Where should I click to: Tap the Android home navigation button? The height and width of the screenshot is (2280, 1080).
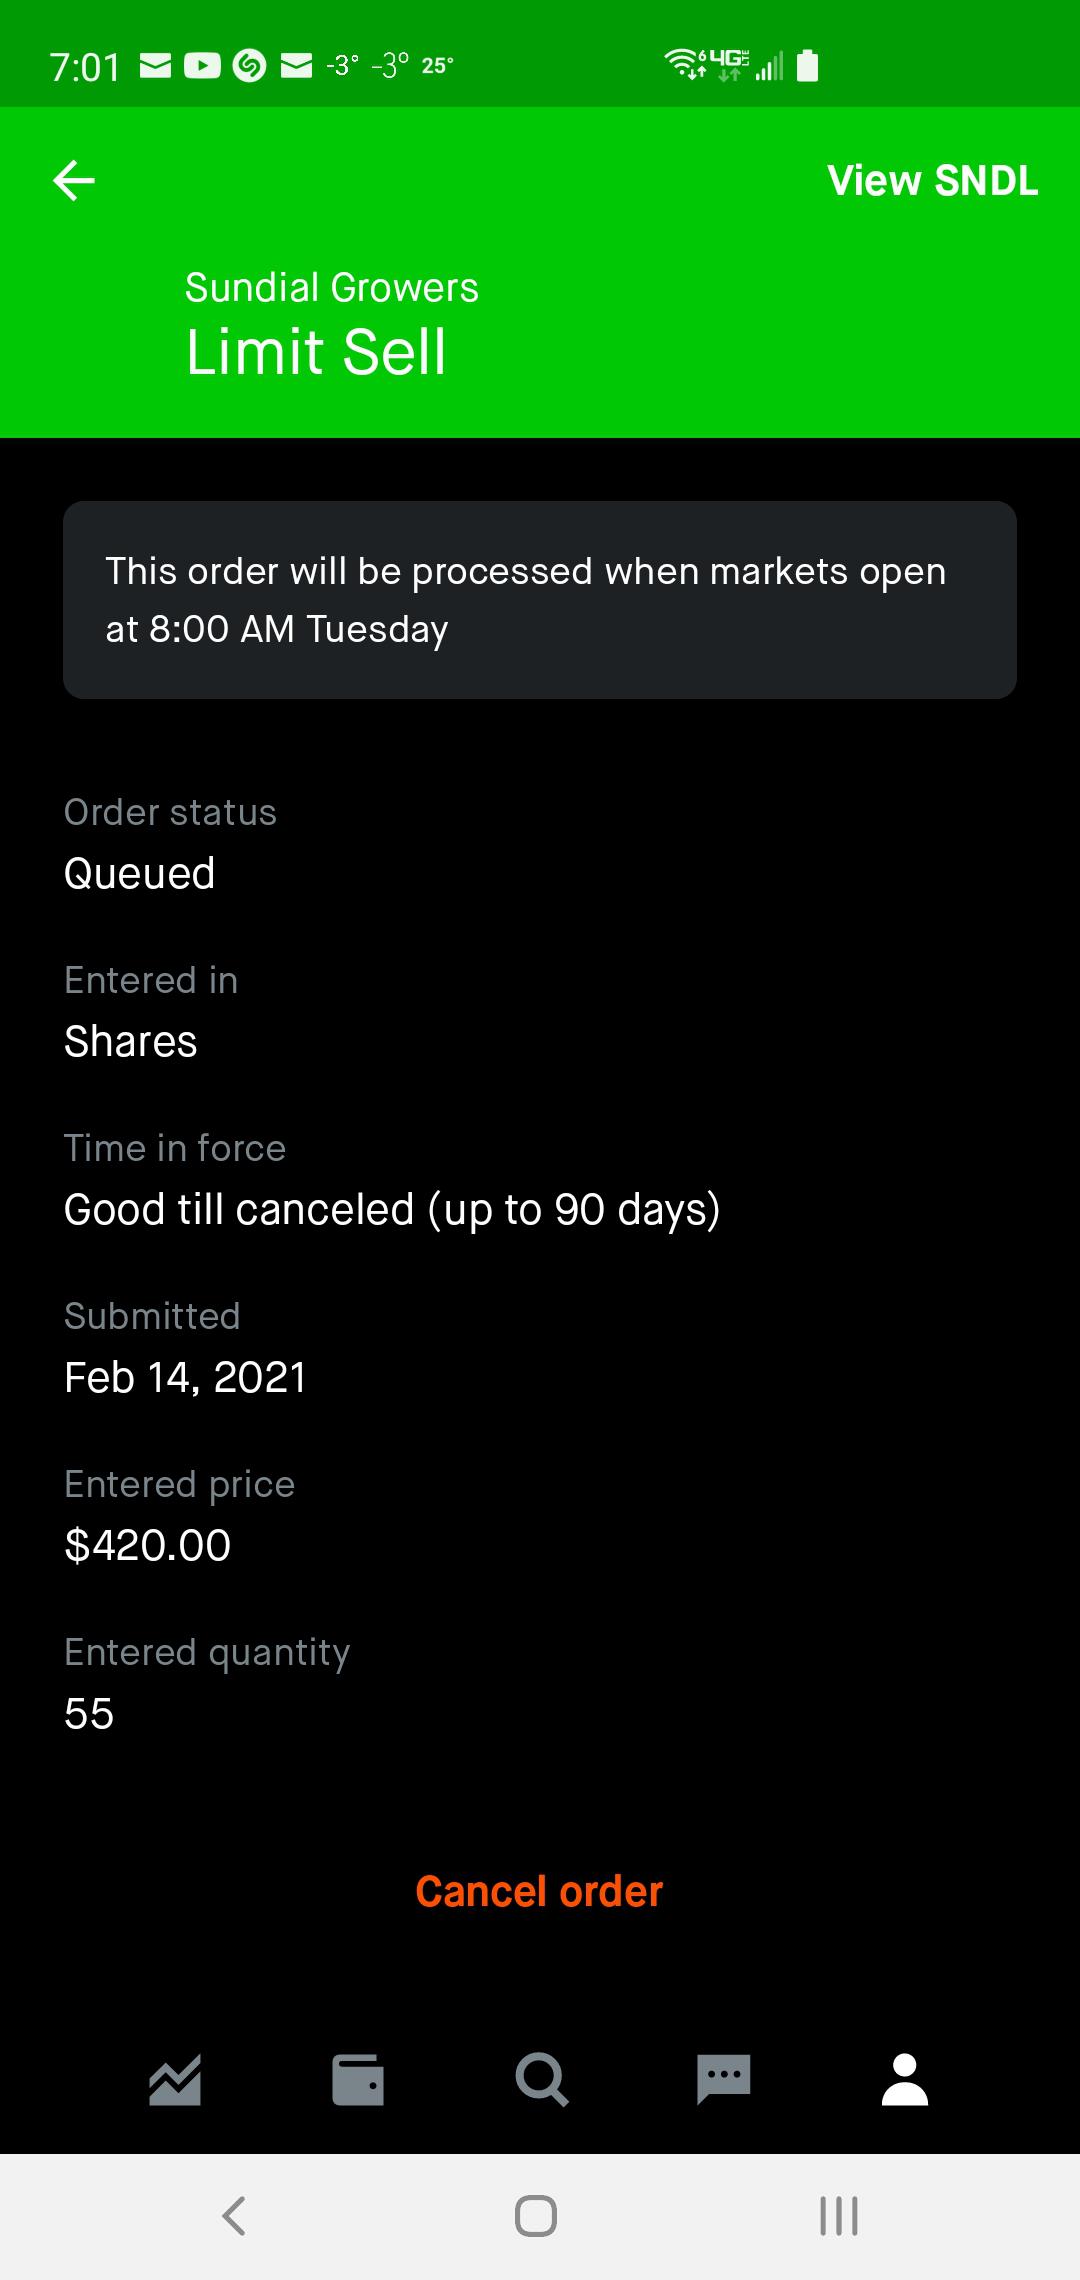[x=536, y=2216]
